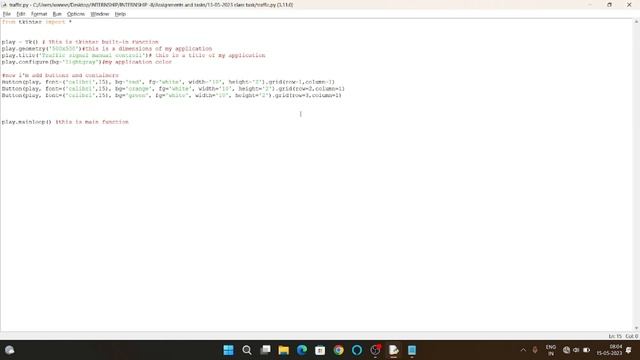
Task: Open the File menu
Action: point(7,14)
